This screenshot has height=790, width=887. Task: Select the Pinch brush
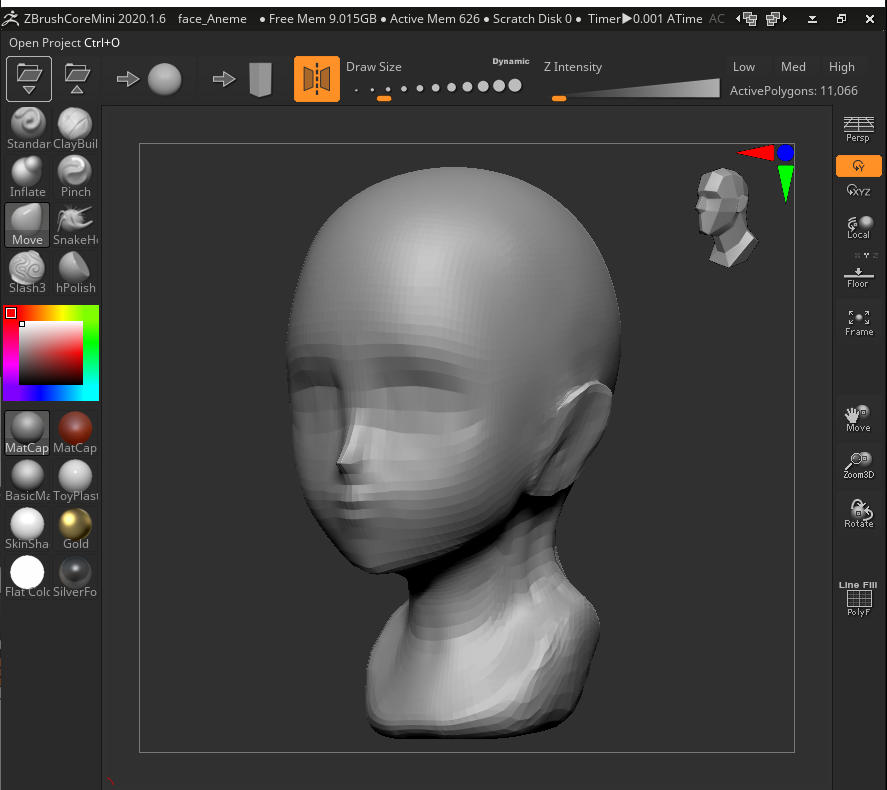pos(75,176)
